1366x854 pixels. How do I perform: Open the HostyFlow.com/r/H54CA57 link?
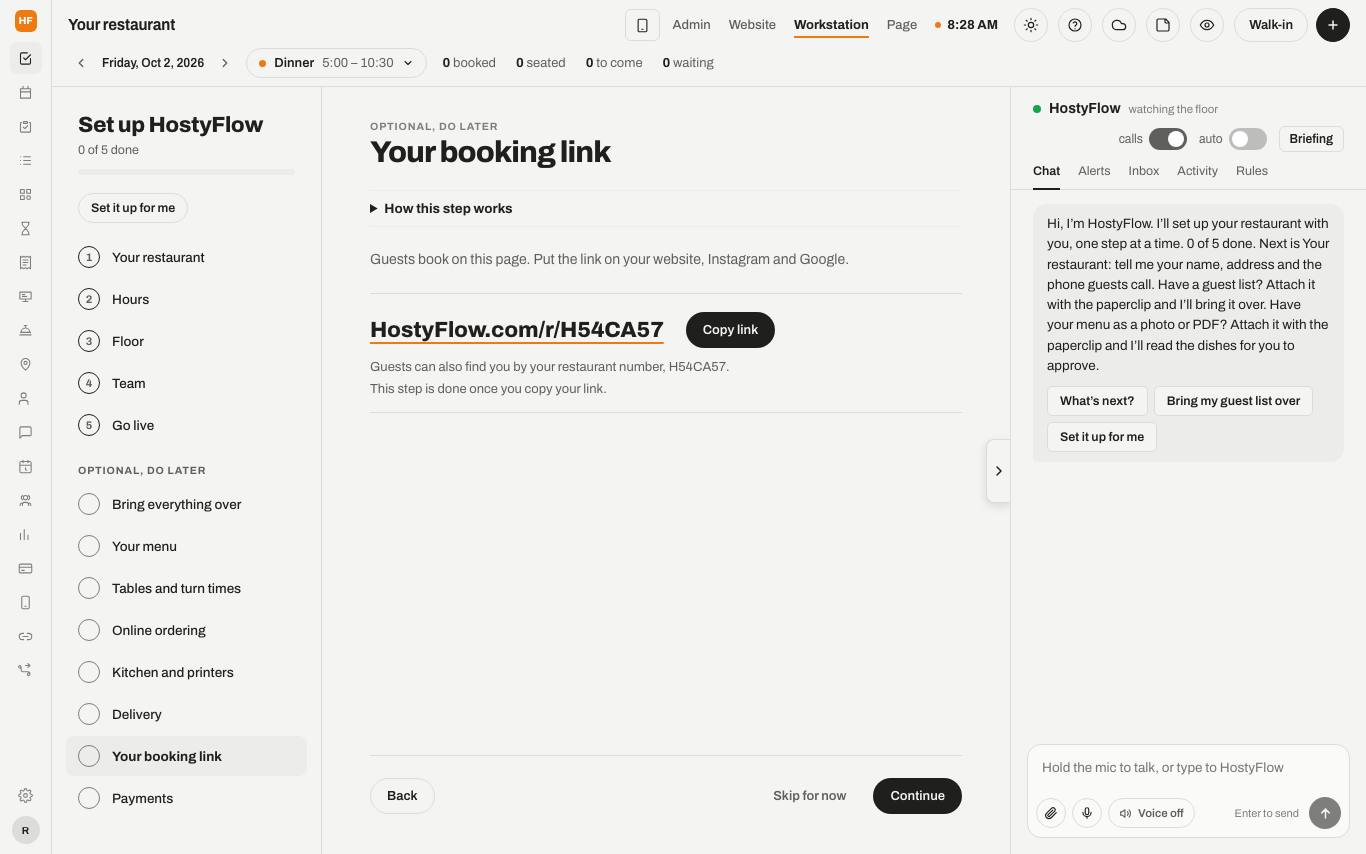pos(517,330)
